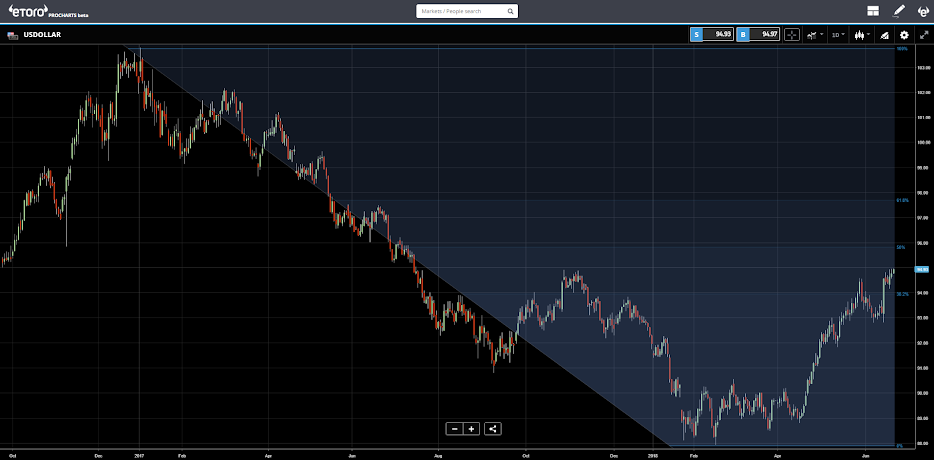Click the current price label on axis
This screenshot has width=934, height=460.
923,269
